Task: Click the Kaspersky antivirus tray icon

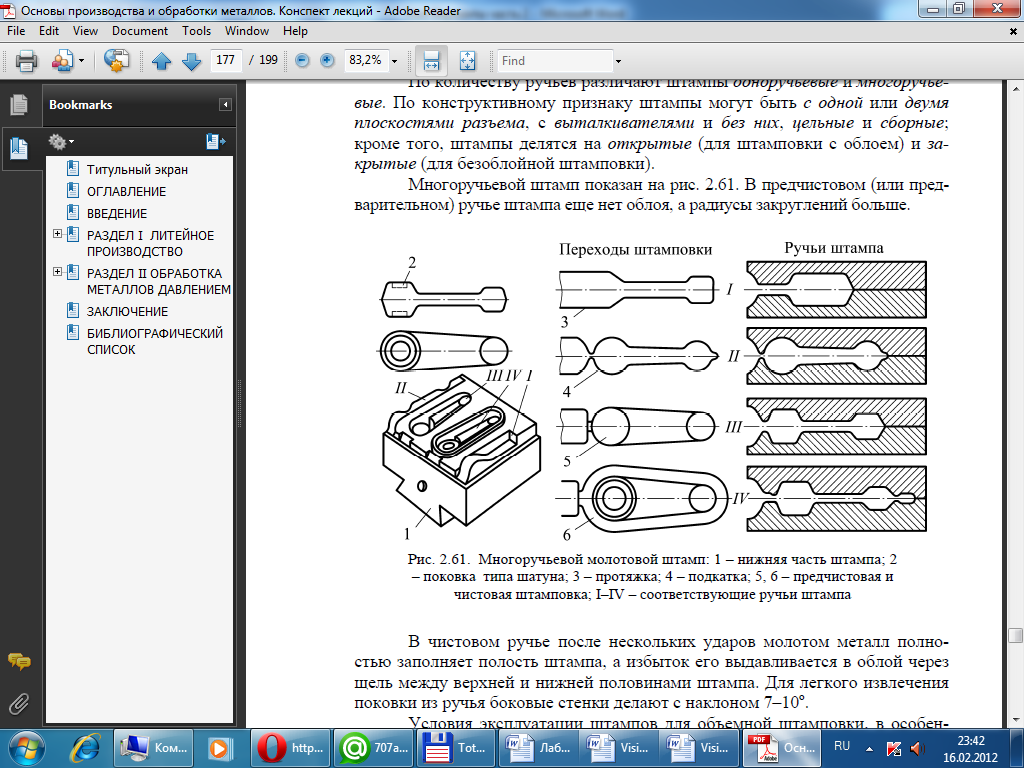Action: pos(894,748)
